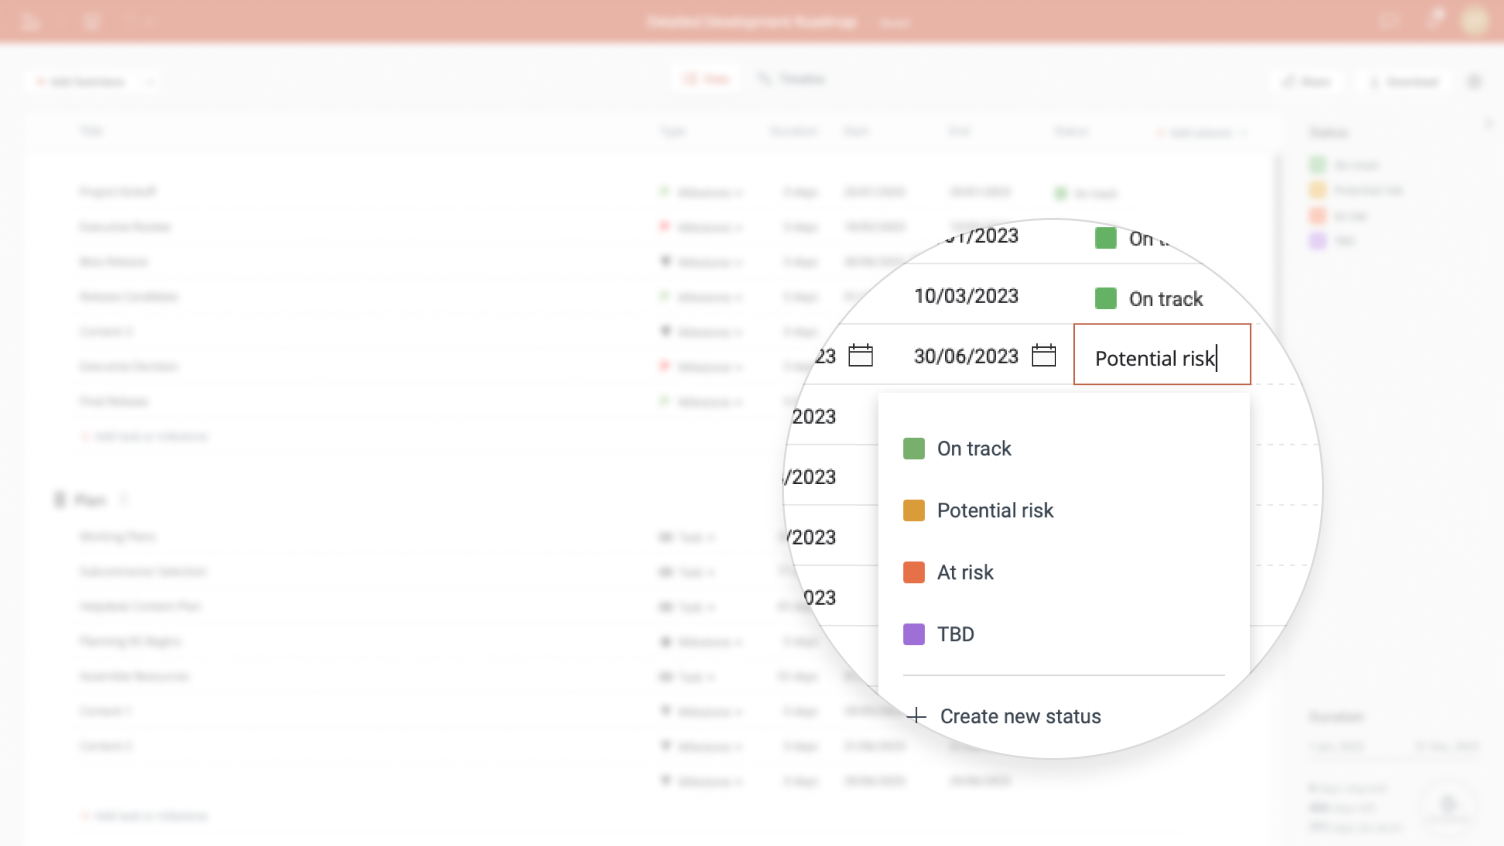The height and width of the screenshot is (846, 1504).
Task: Click the purple TBD status icon
Action: coord(913,634)
